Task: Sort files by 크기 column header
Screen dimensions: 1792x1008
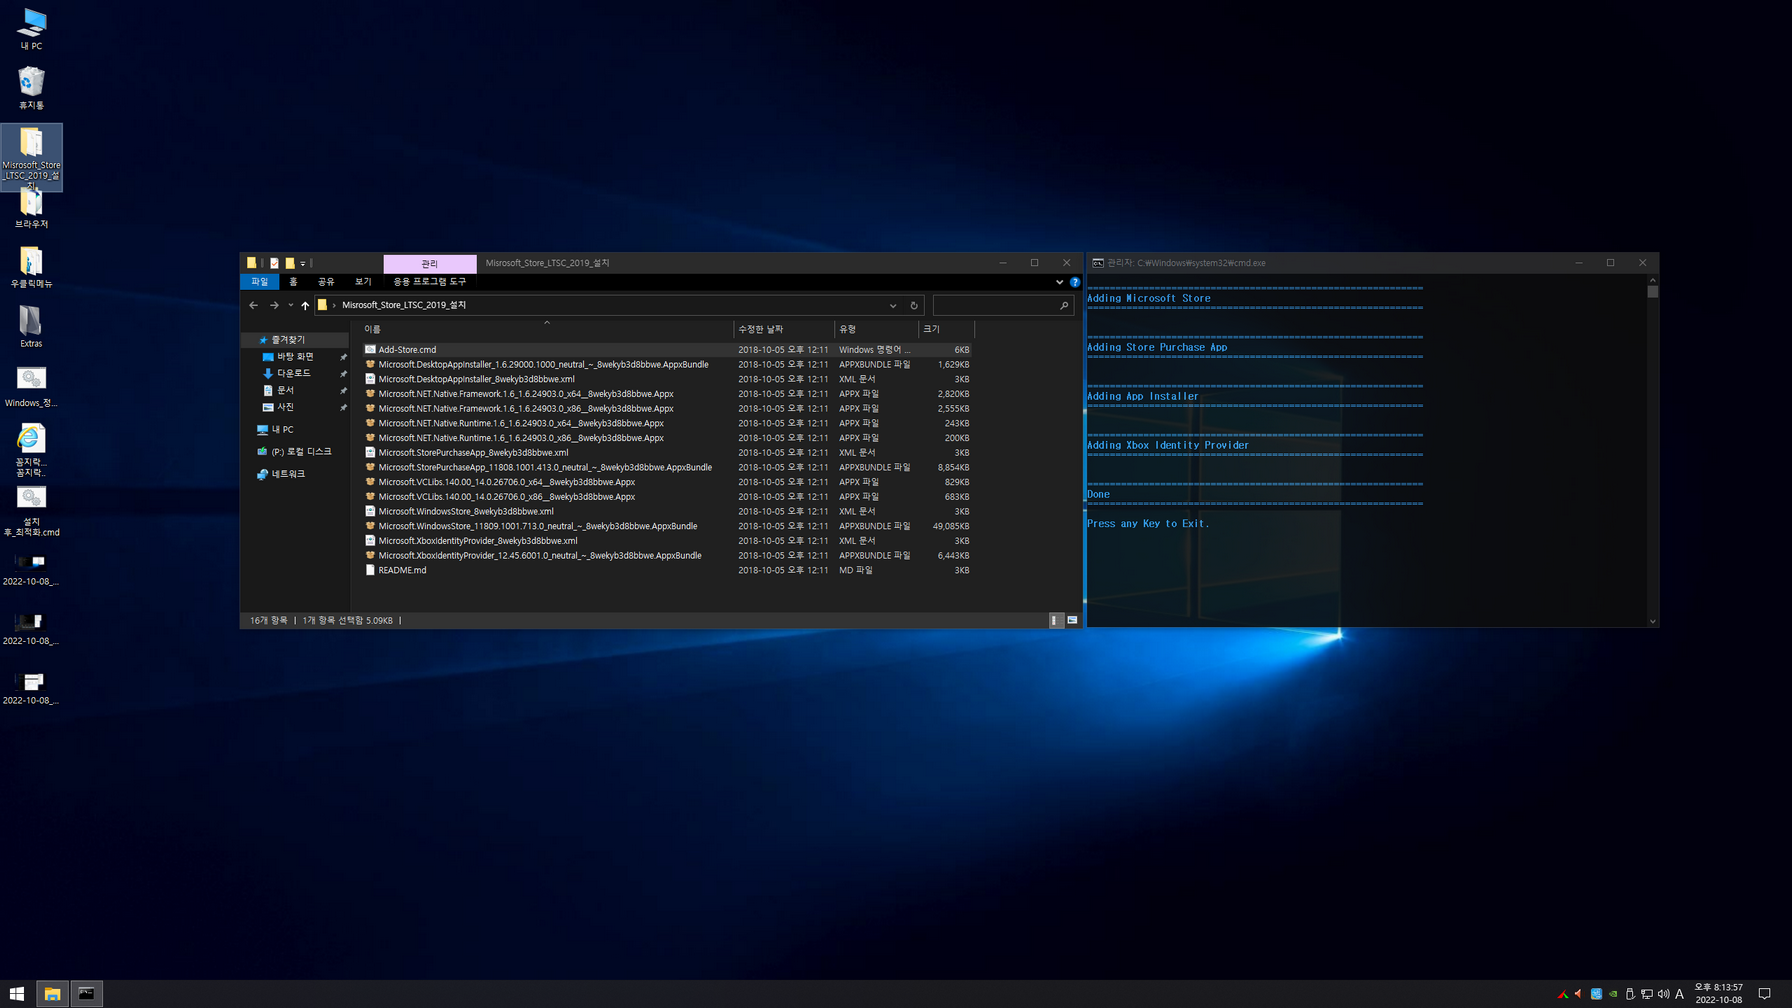Action: pyautogui.click(x=946, y=329)
